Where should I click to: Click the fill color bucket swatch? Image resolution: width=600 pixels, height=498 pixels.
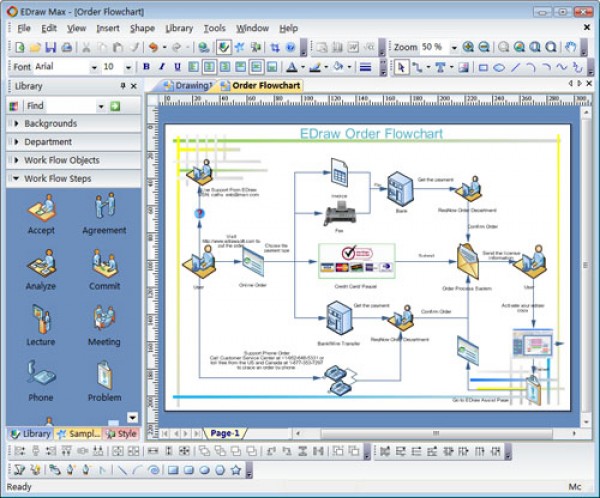point(338,68)
